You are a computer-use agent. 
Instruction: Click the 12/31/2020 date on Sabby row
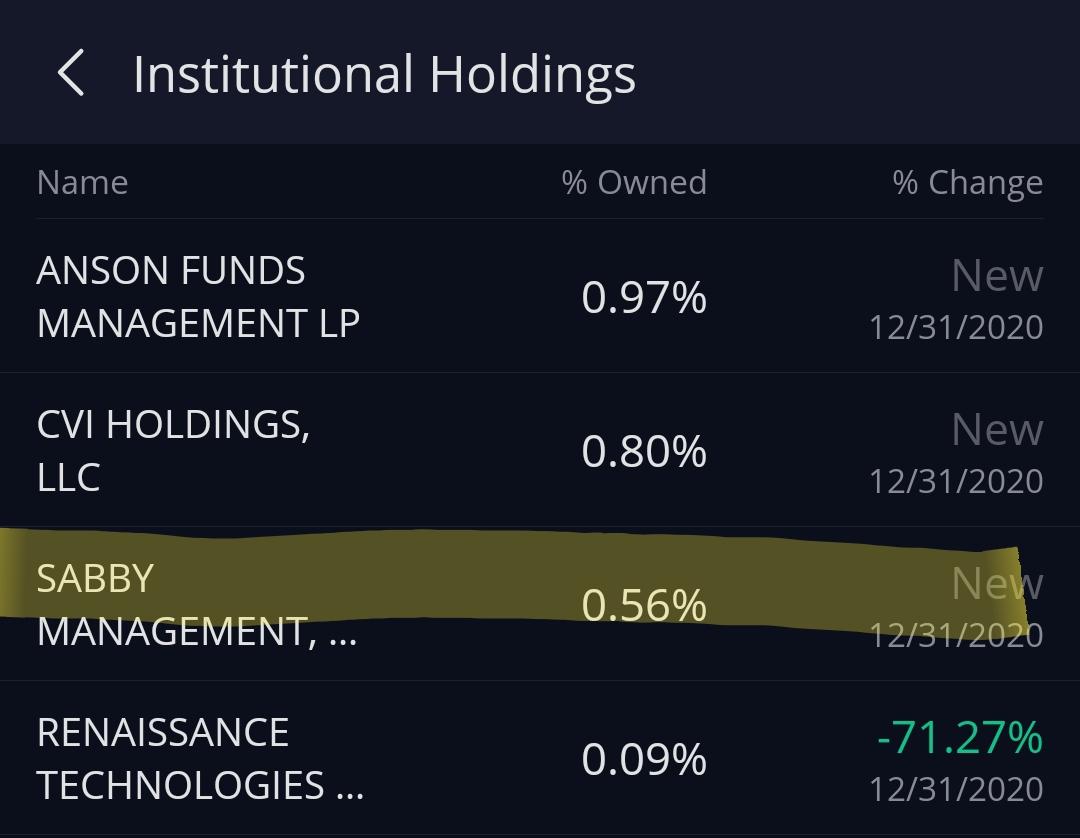click(955, 635)
